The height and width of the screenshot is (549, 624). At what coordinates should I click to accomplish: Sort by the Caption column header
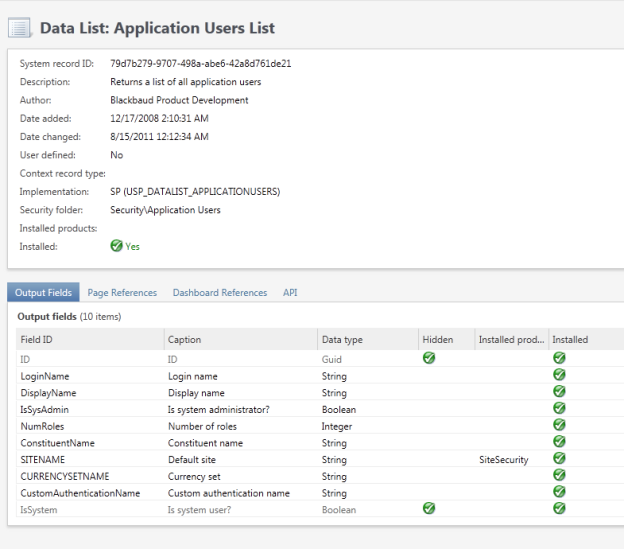click(185, 340)
